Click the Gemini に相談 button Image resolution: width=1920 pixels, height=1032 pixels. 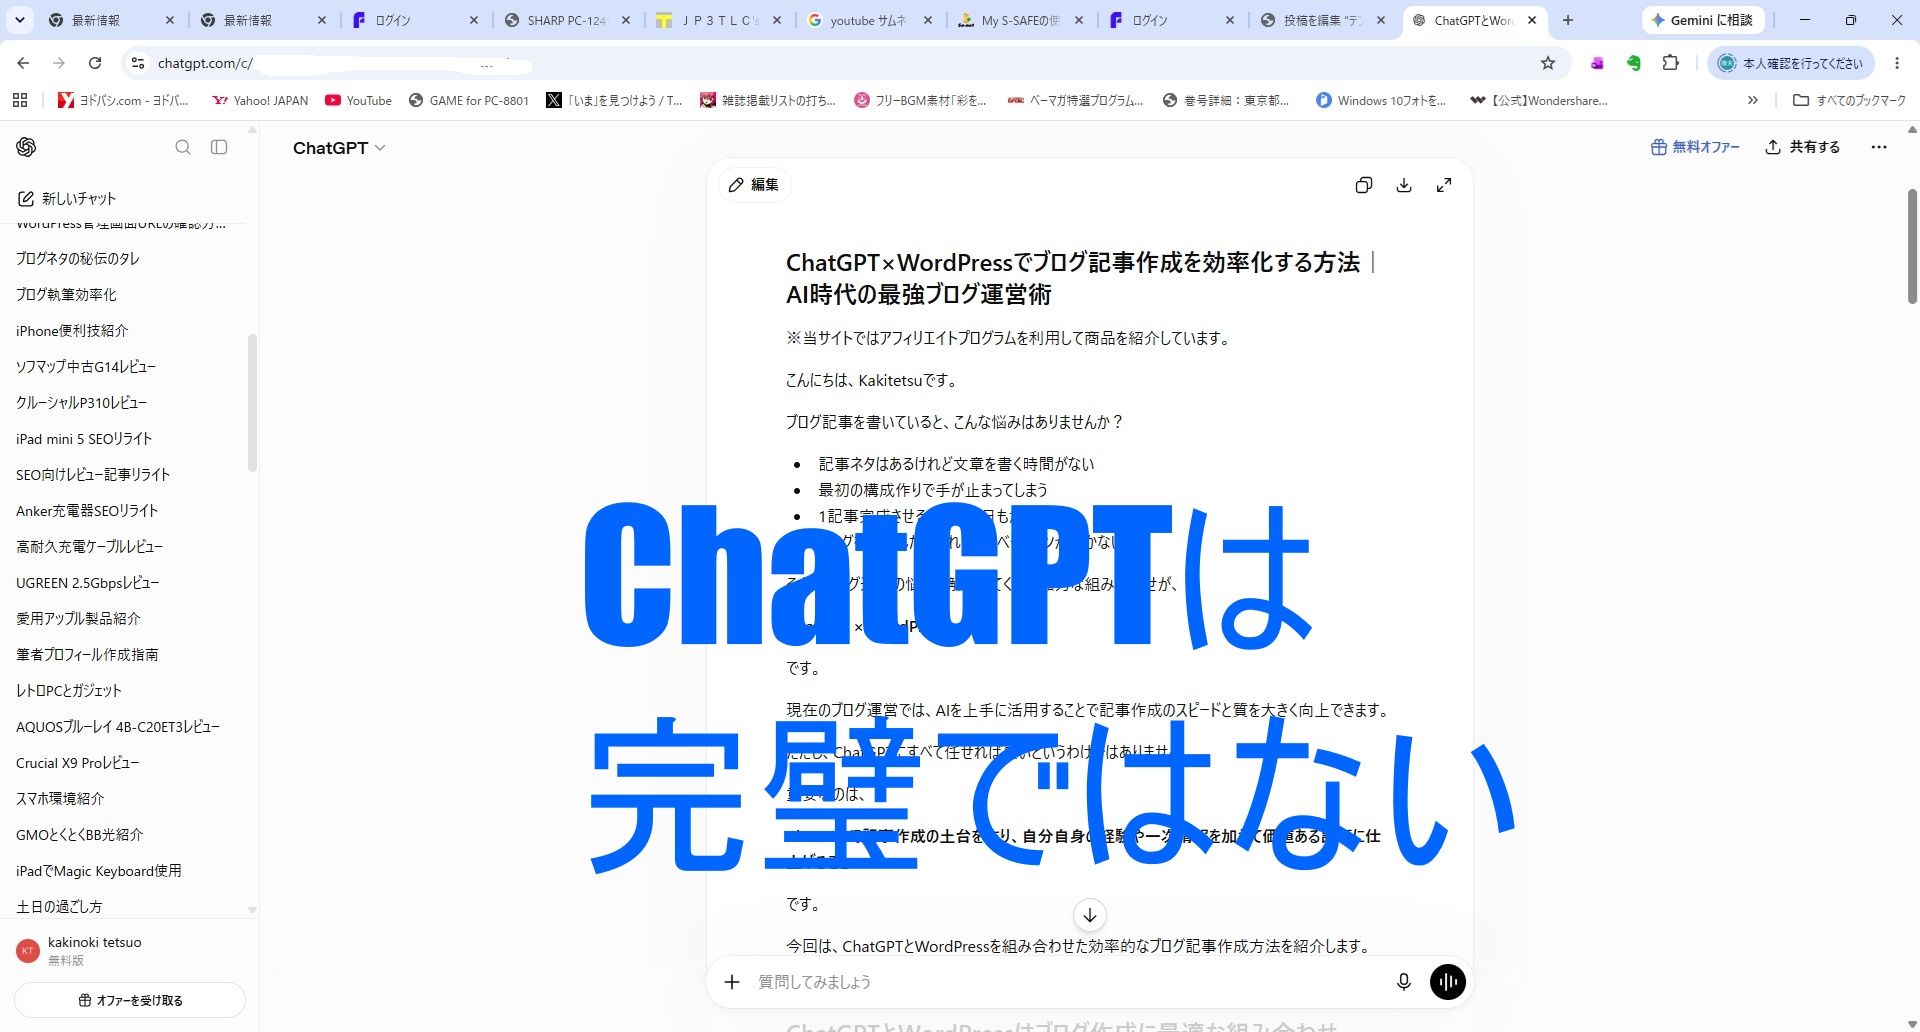1702,20
